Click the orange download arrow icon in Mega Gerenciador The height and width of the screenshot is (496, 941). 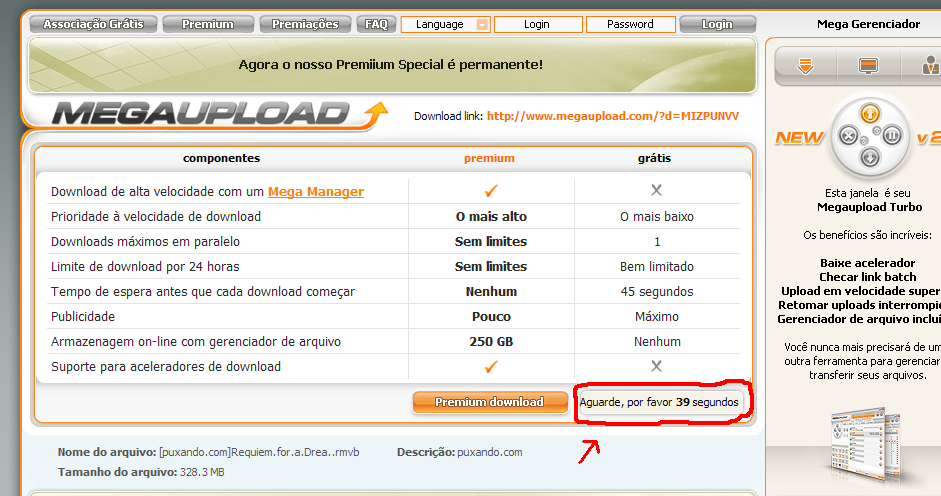805,65
